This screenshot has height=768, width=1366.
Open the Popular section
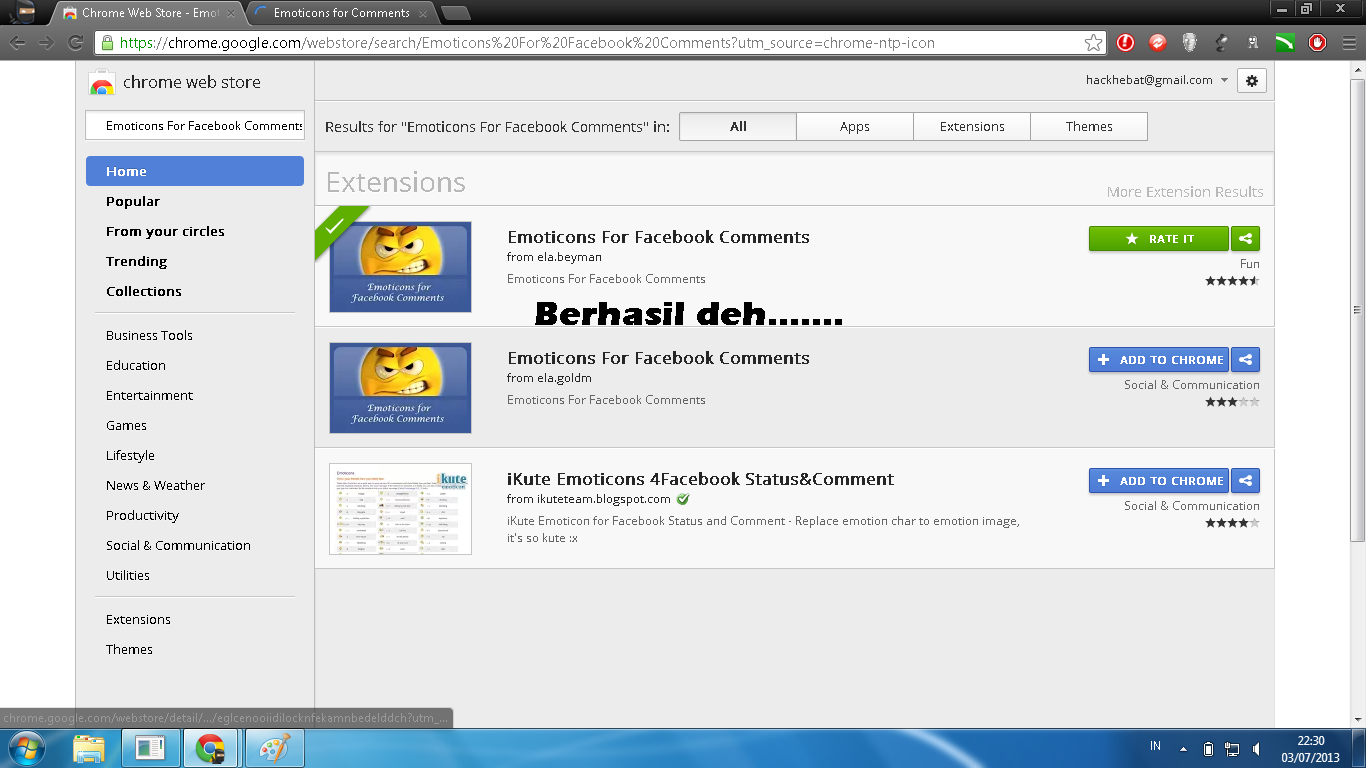(133, 201)
